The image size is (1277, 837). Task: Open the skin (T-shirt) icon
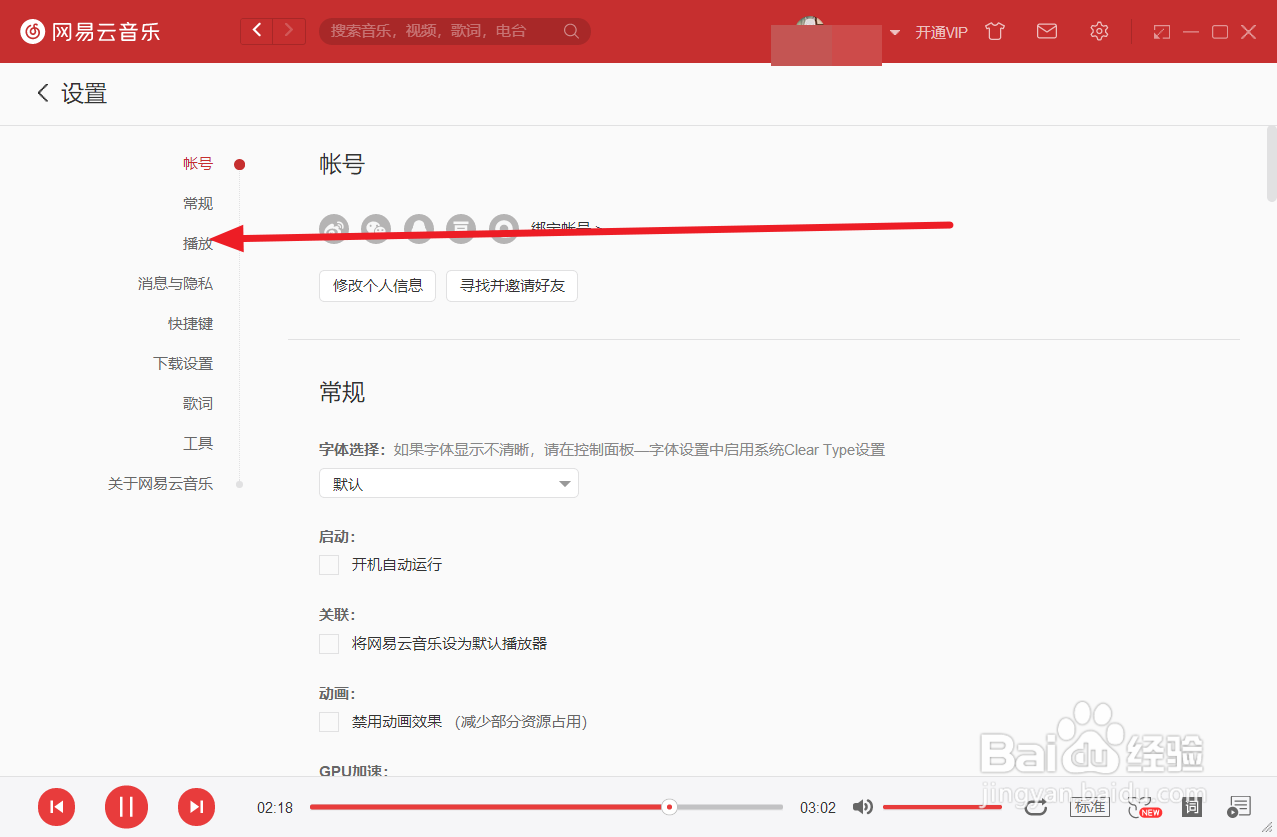tap(994, 31)
